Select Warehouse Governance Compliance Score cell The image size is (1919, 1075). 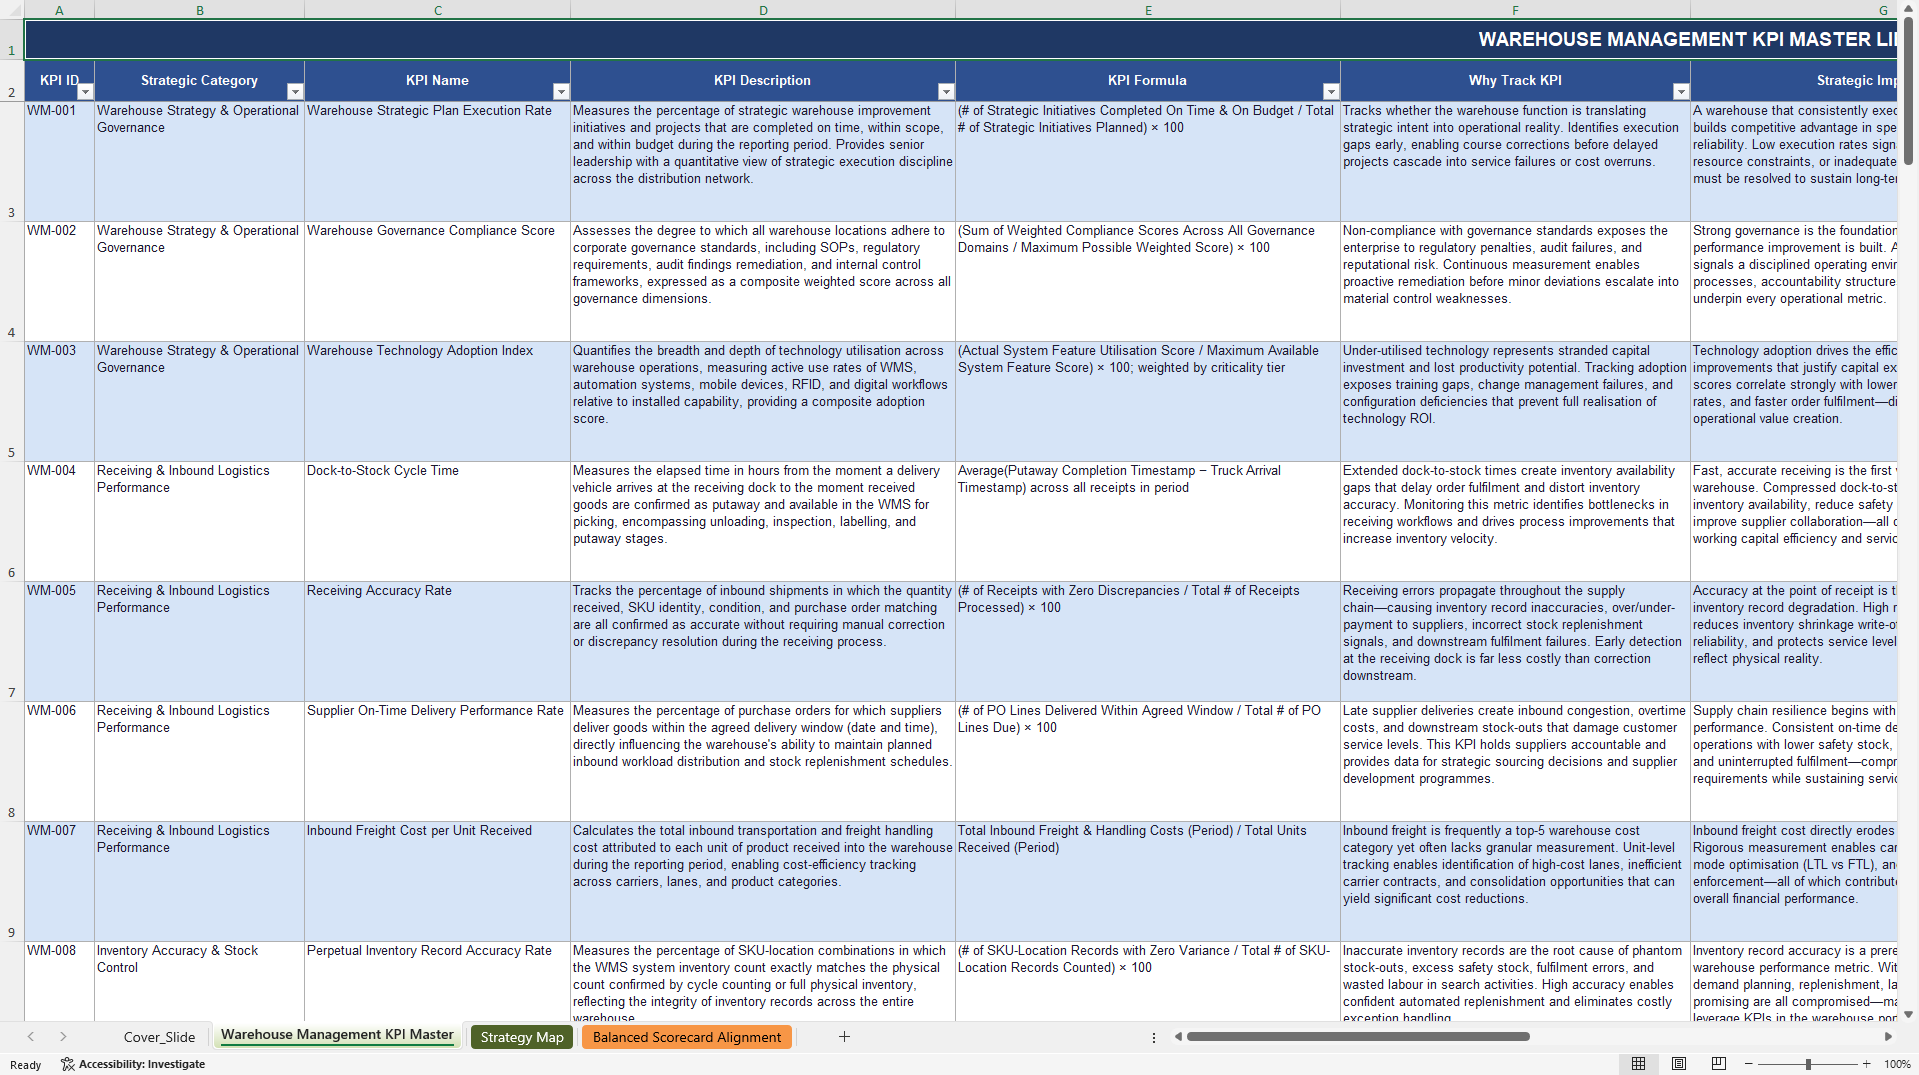(x=438, y=281)
